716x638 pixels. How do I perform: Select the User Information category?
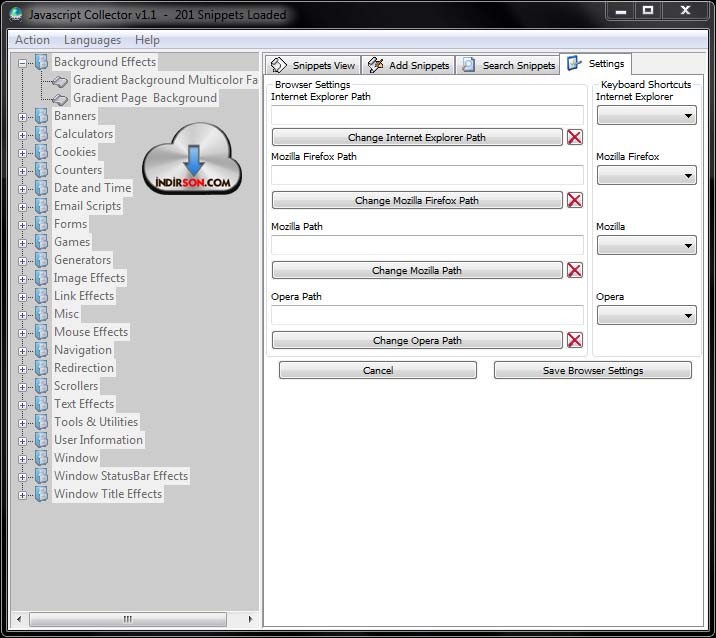[x=98, y=440]
